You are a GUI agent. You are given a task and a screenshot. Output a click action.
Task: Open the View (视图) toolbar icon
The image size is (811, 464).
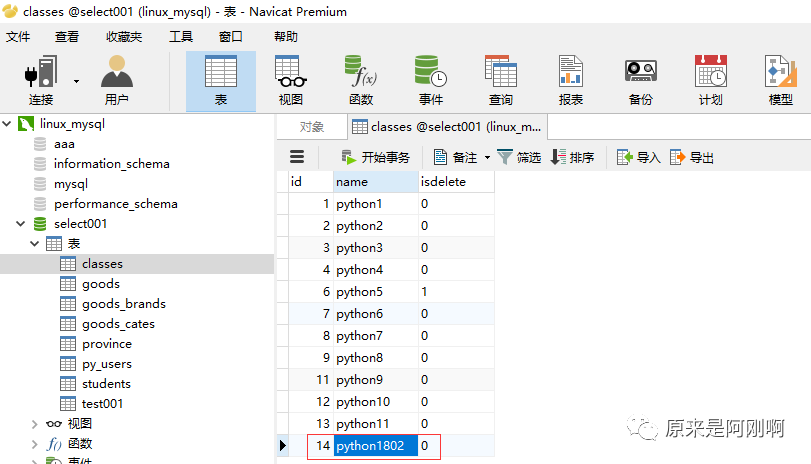(291, 80)
